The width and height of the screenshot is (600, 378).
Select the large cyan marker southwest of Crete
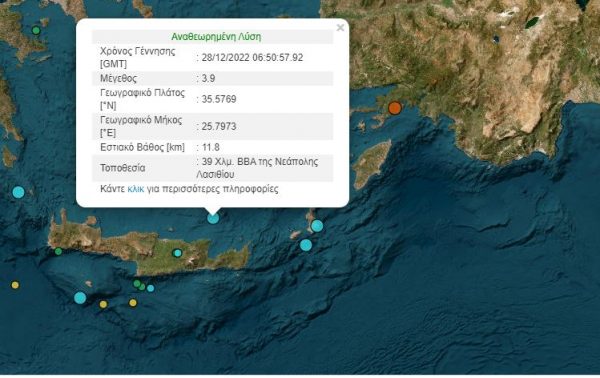(80, 298)
